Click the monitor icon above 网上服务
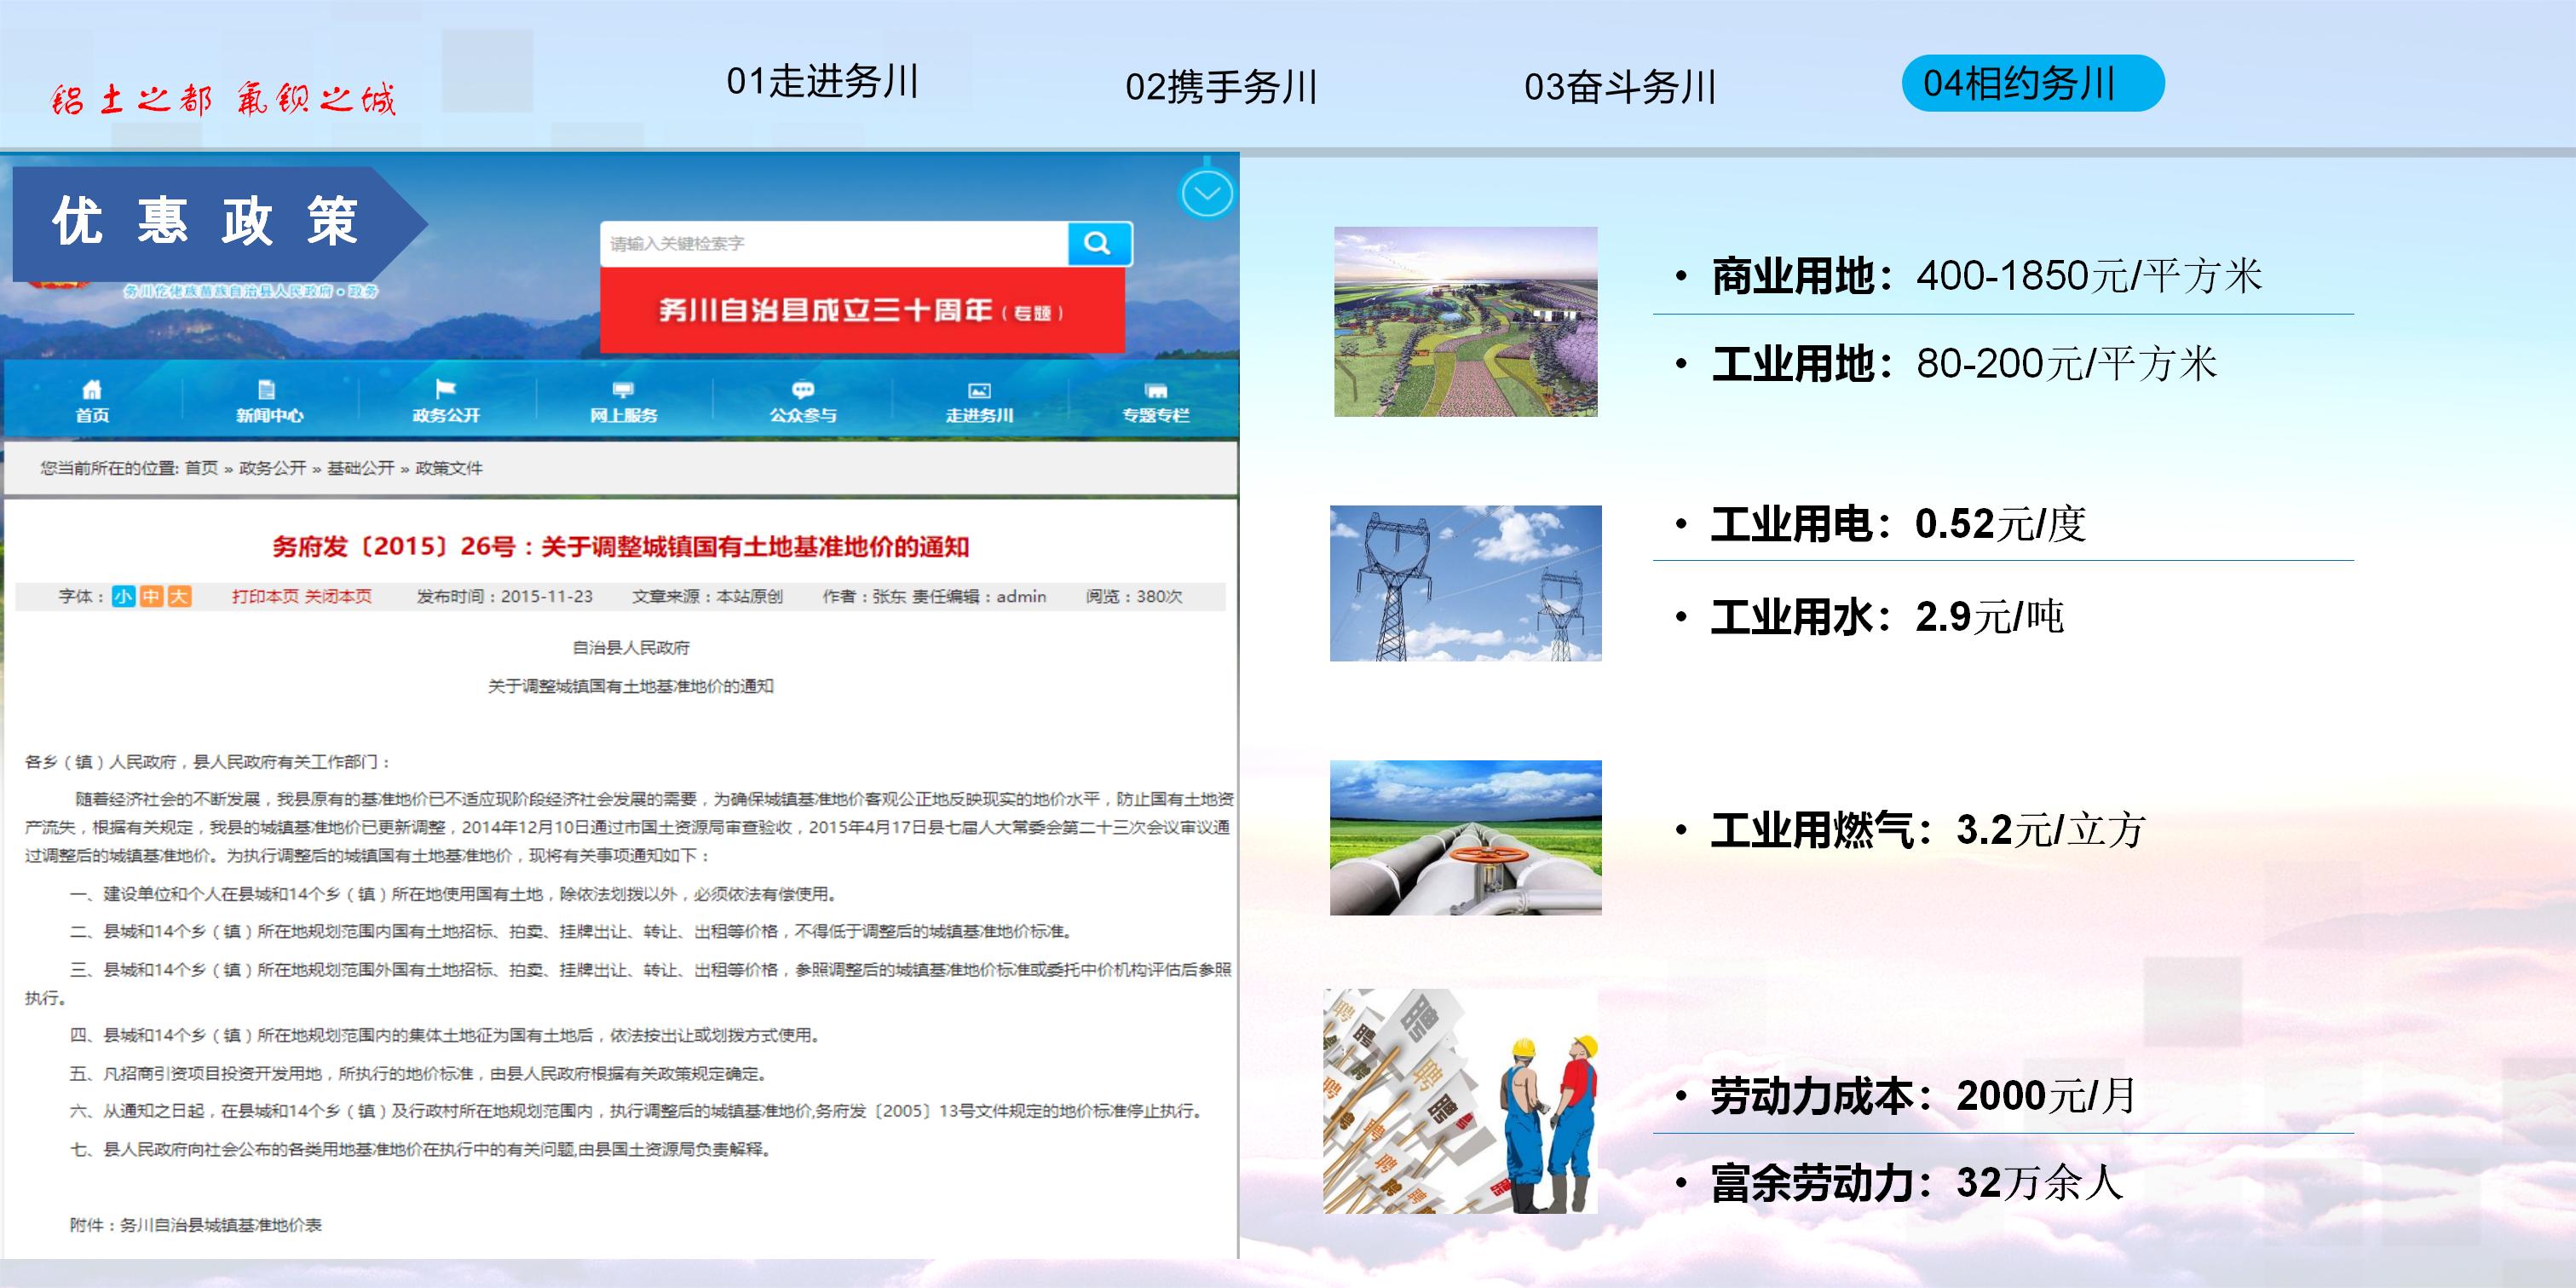The image size is (2576, 1288). 623,390
